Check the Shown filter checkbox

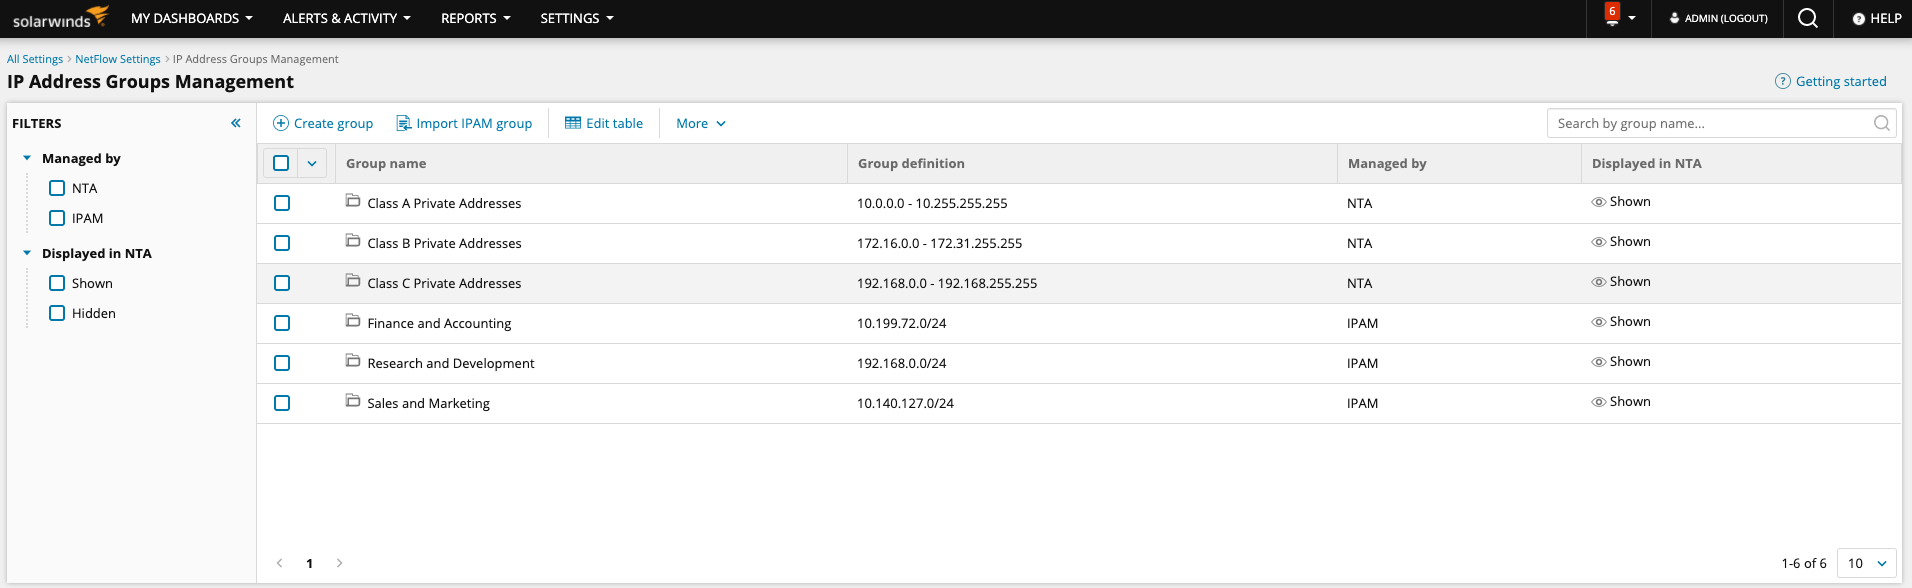click(x=57, y=283)
